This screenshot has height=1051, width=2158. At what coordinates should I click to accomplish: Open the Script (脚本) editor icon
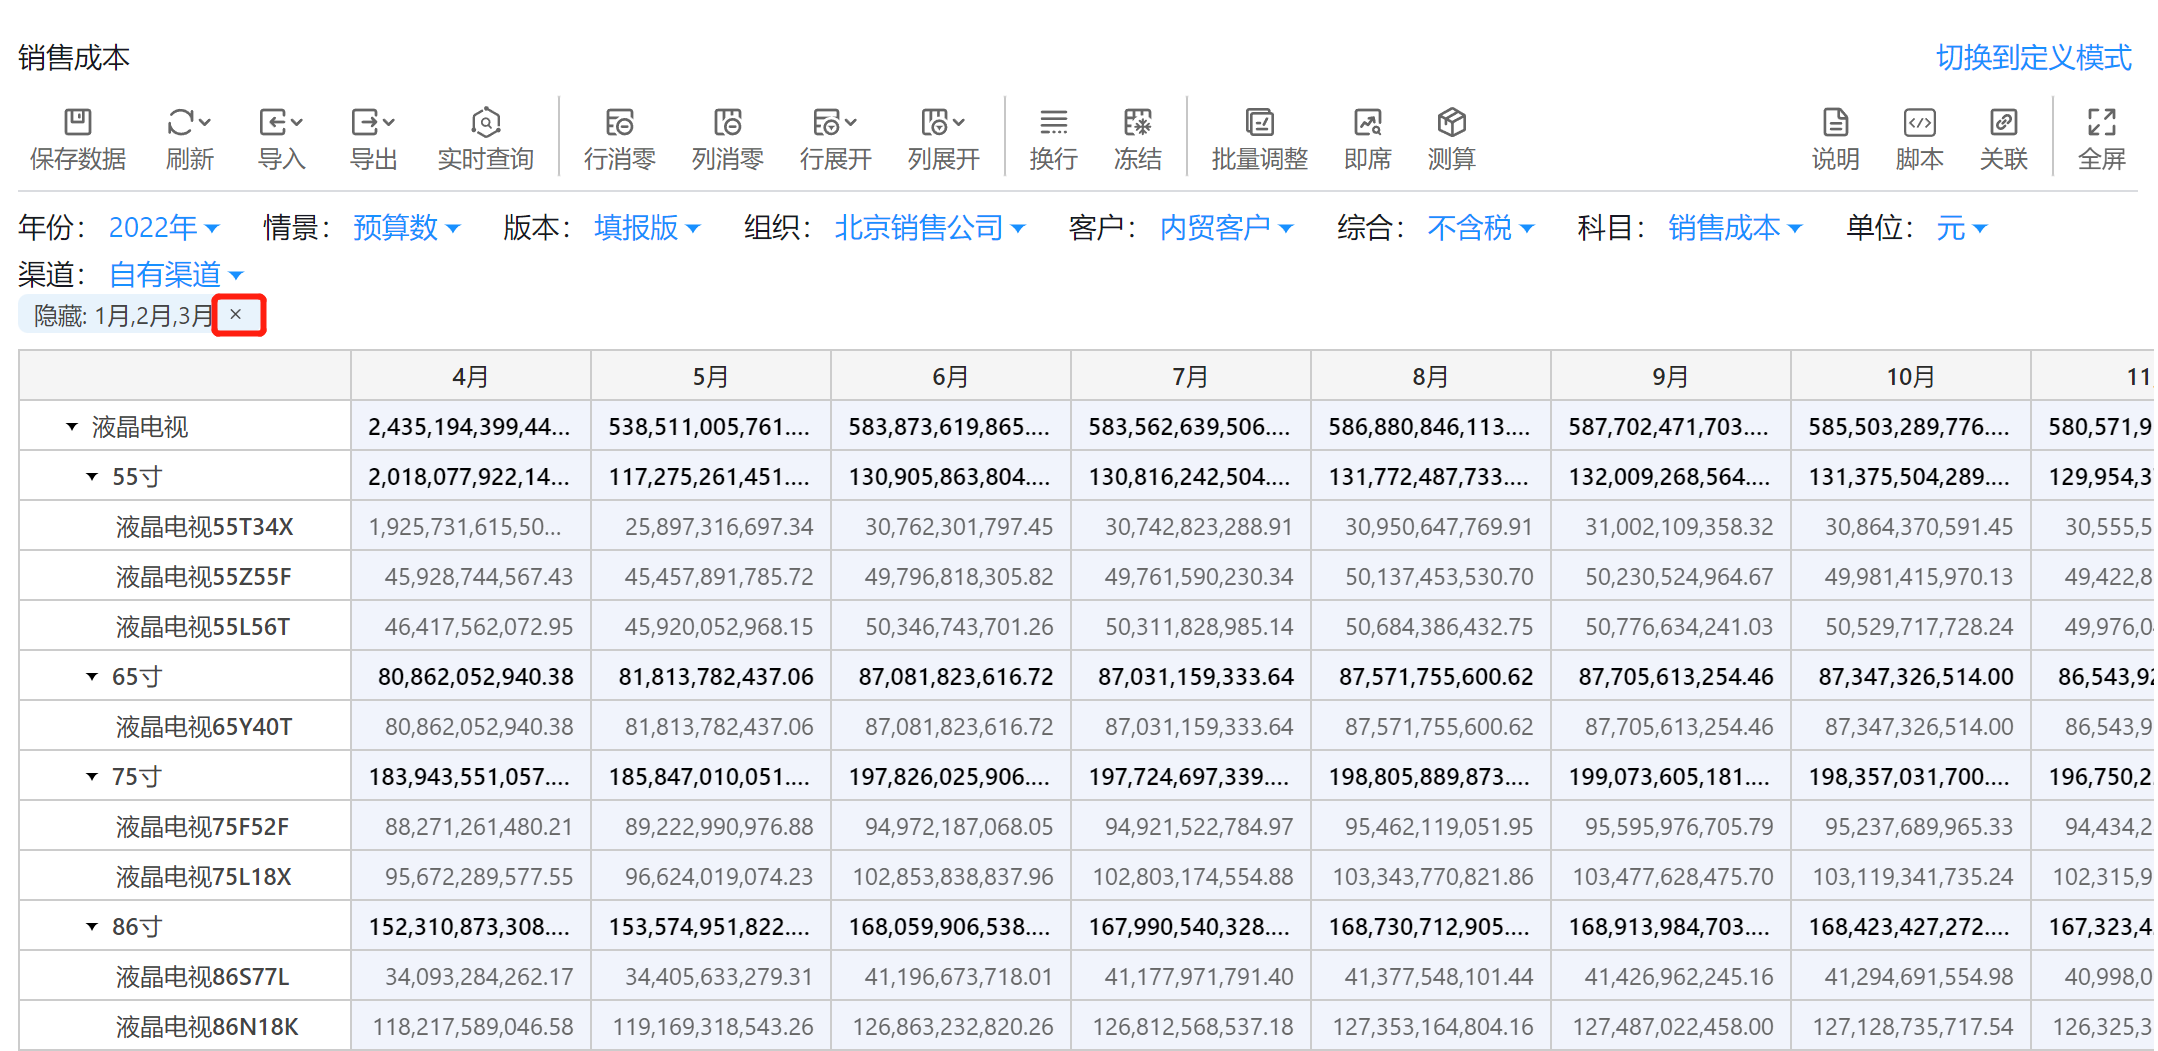coord(1919,123)
